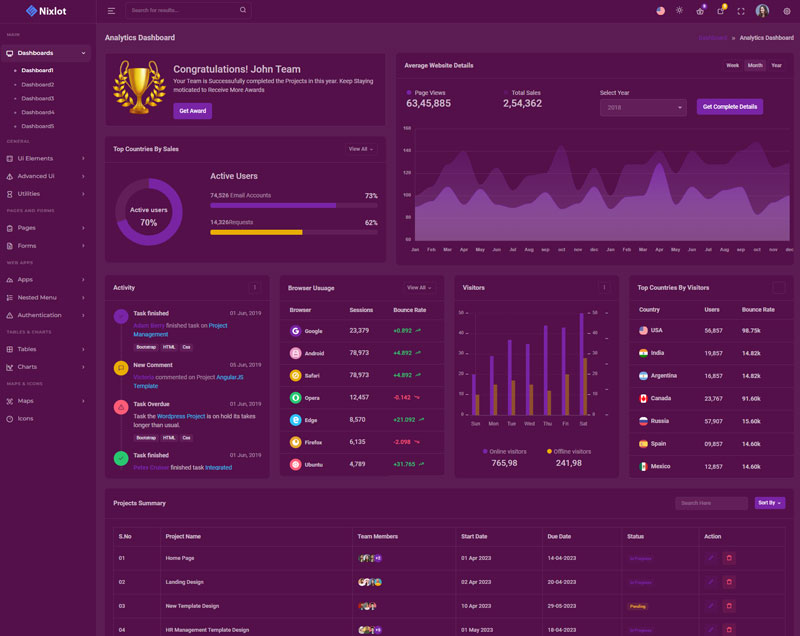This screenshot has width=800, height=636.
Task: Open the settings gear in top bar
Action: [x=787, y=11]
